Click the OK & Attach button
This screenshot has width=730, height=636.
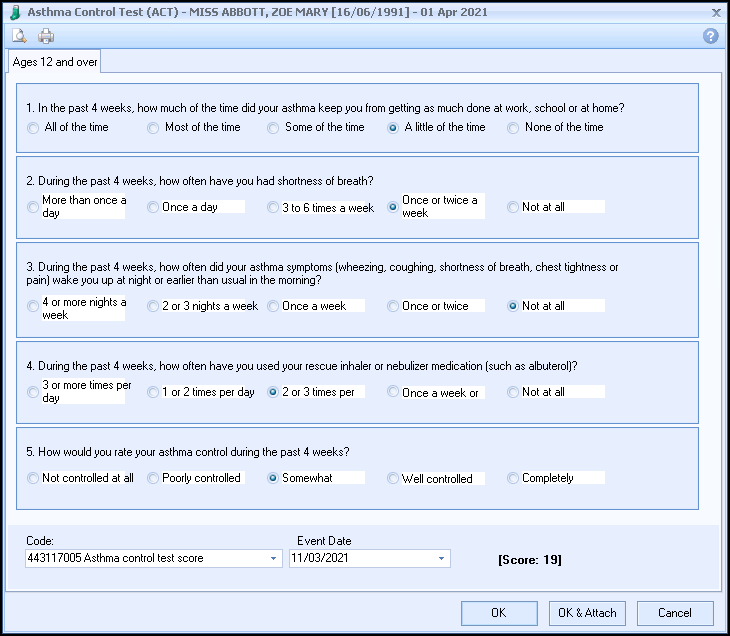[587, 613]
